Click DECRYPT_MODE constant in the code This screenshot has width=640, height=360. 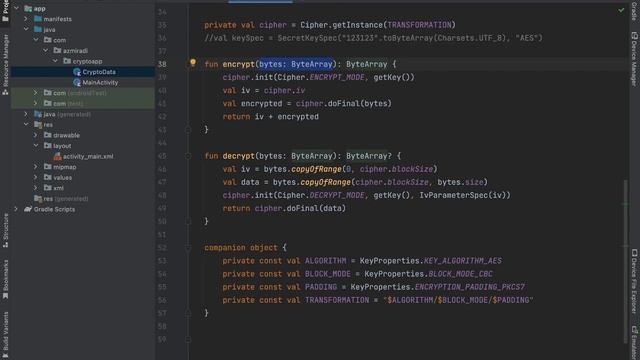337,195
